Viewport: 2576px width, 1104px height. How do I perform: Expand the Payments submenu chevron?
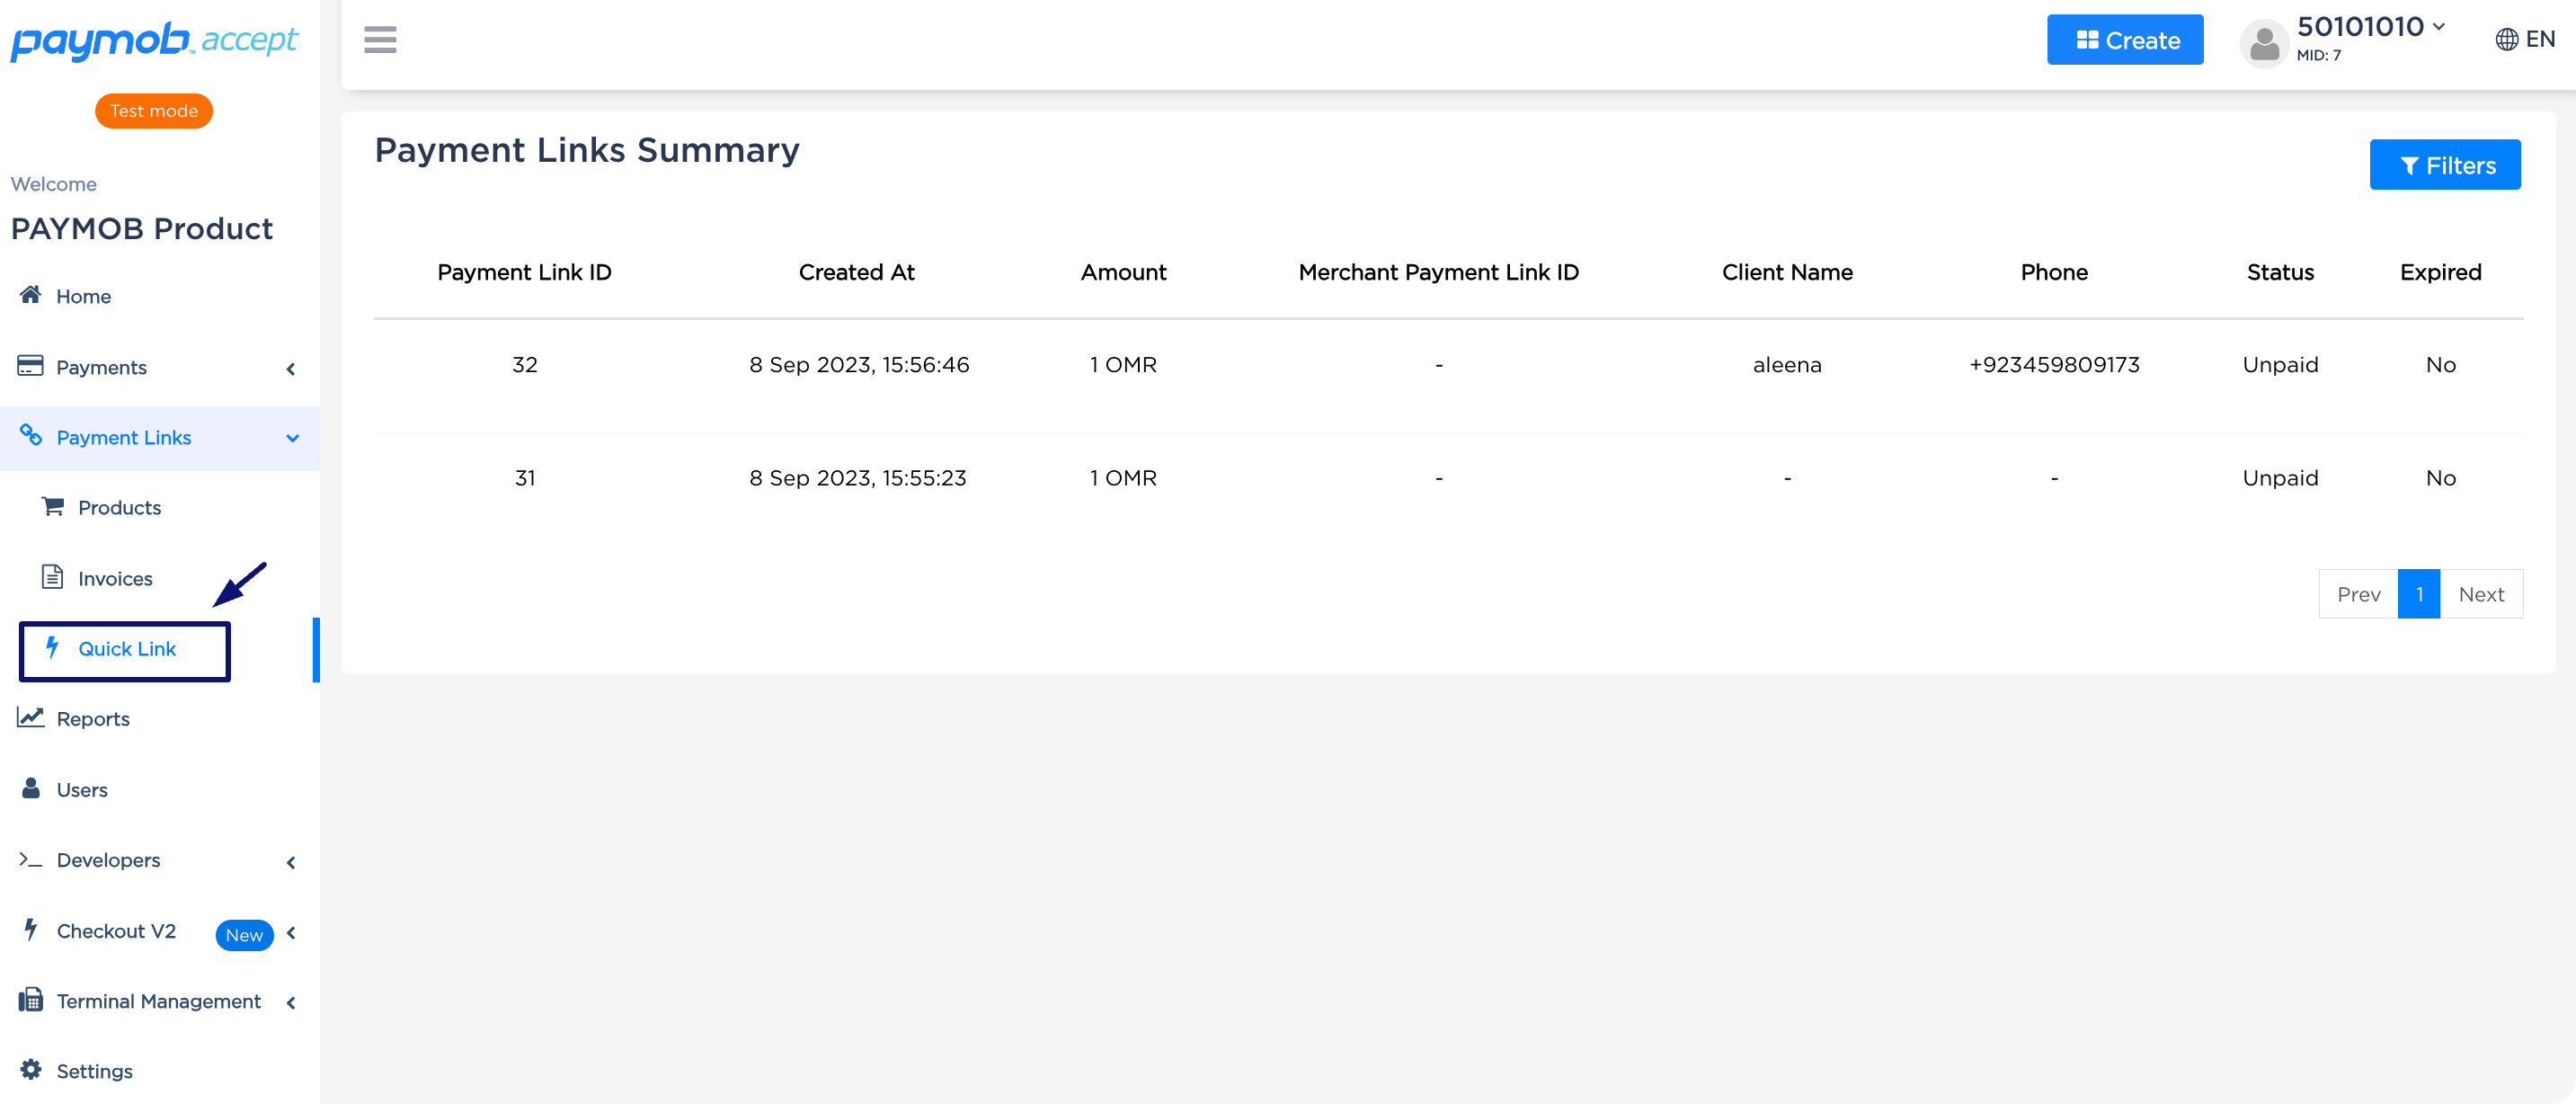[290, 369]
